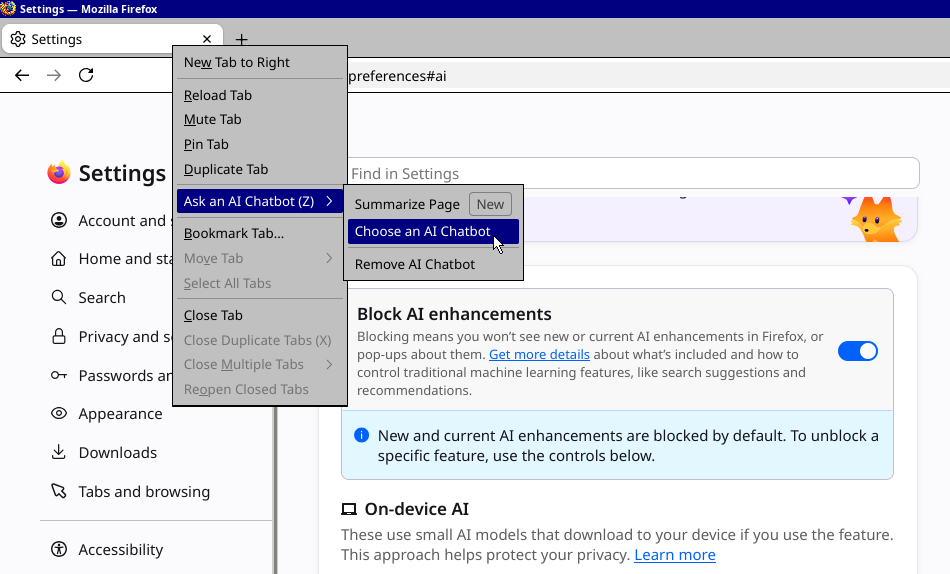Click the Downloads arrow icon in the sidebar
Screen dimensions: 950x574
click(x=59, y=452)
